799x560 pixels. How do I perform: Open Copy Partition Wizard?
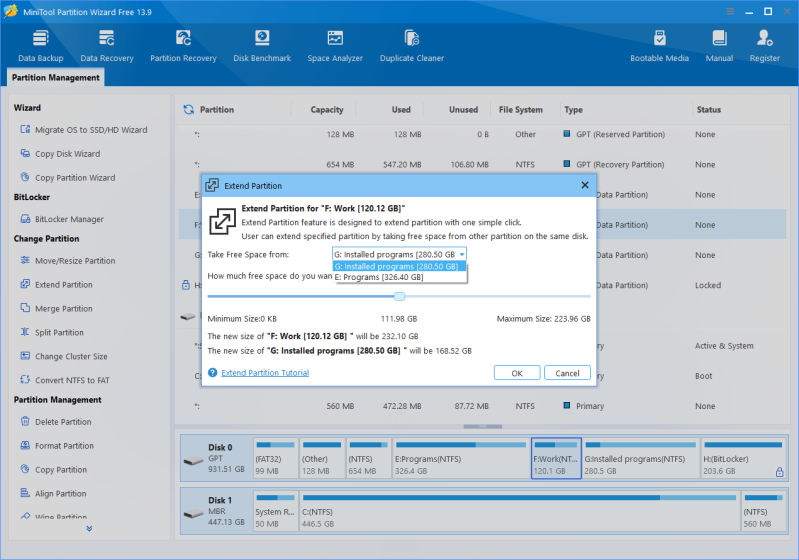(x=68, y=178)
